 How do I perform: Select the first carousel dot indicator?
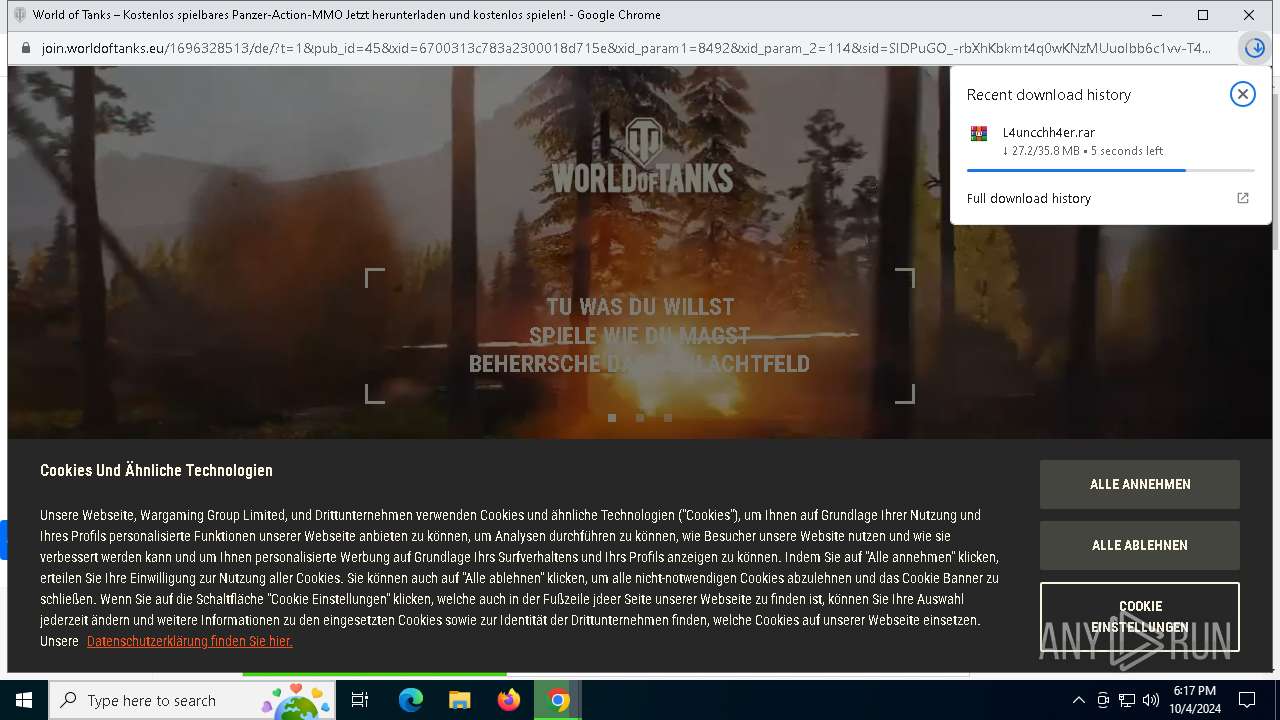pyautogui.click(x=612, y=418)
